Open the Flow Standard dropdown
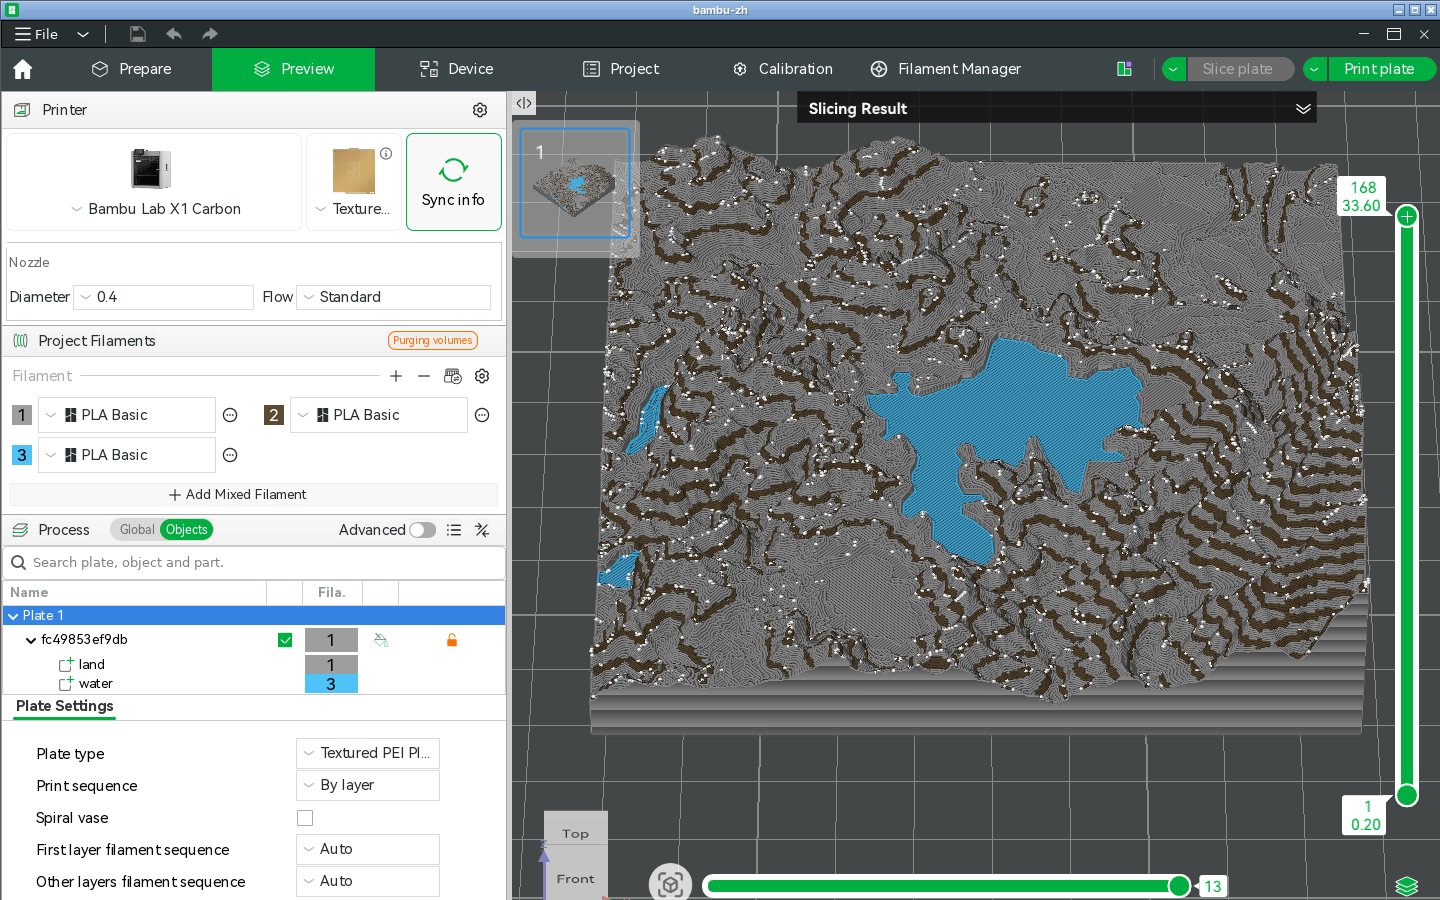Viewport: 1440px width, 900px height. pyautogui.click(x=394, y=297)
